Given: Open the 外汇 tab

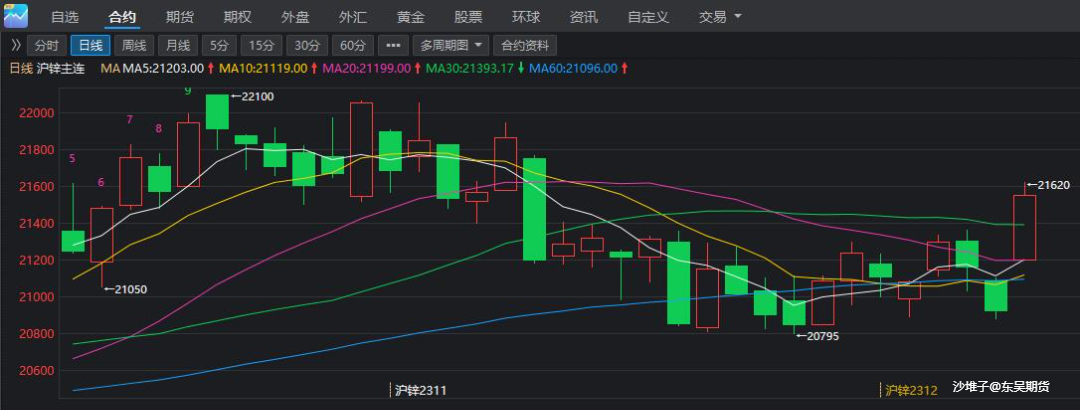Looking at the screenshot, I should point(352,17).
